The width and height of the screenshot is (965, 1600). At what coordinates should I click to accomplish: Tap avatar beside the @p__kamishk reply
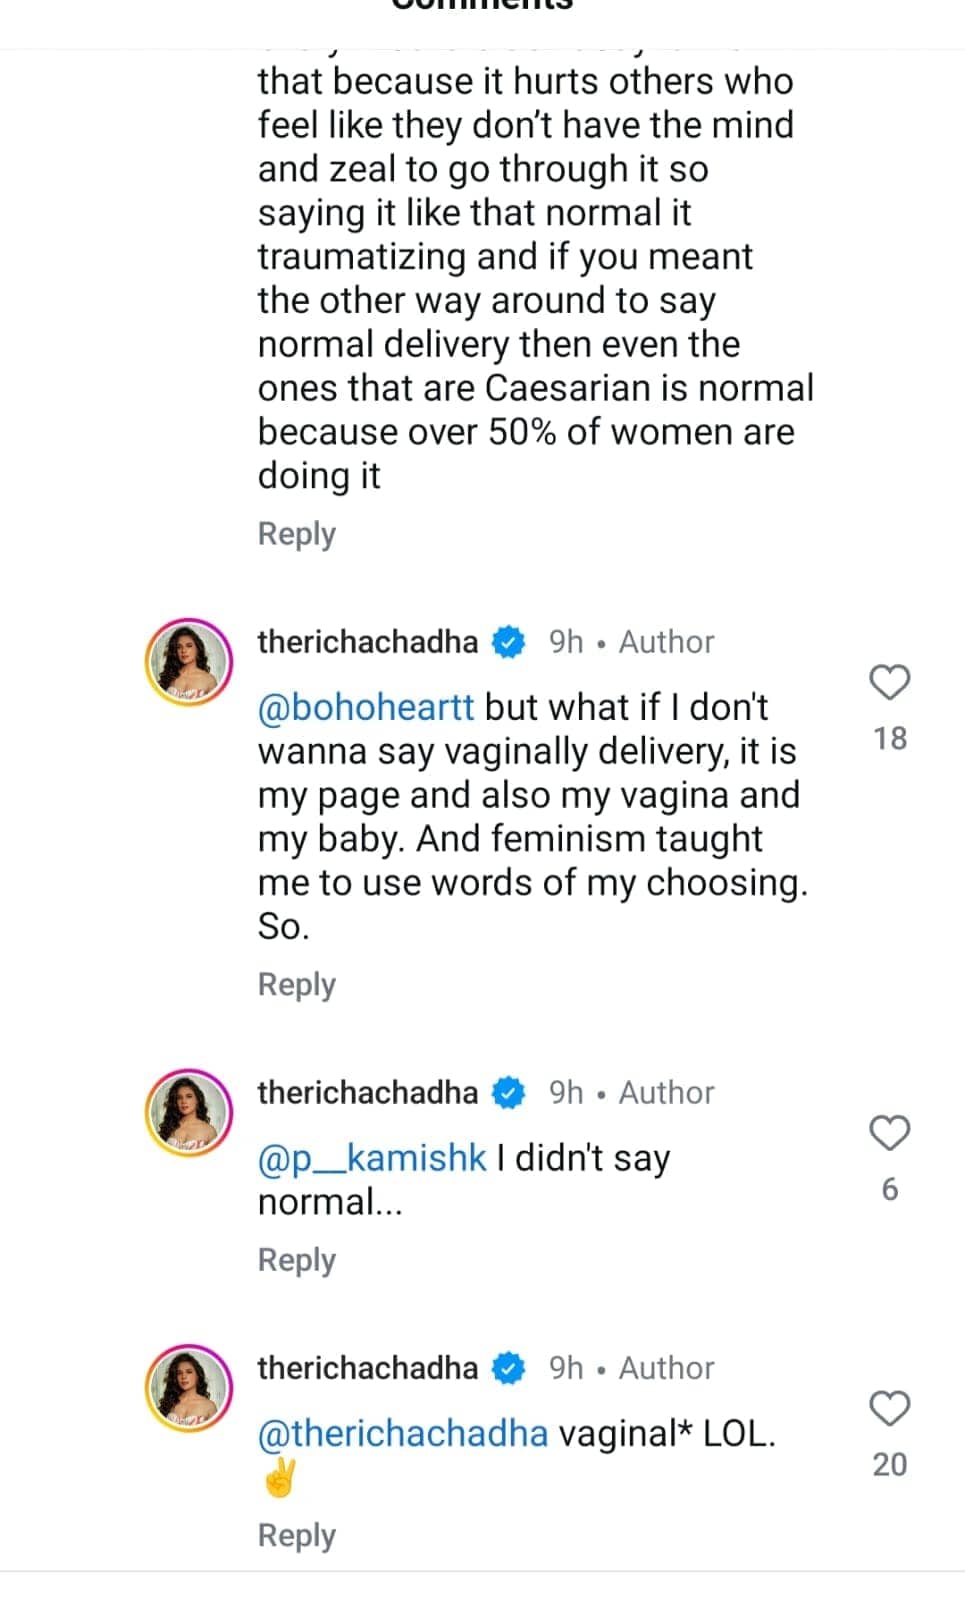pyautogui.click(x=189, y=1113)
